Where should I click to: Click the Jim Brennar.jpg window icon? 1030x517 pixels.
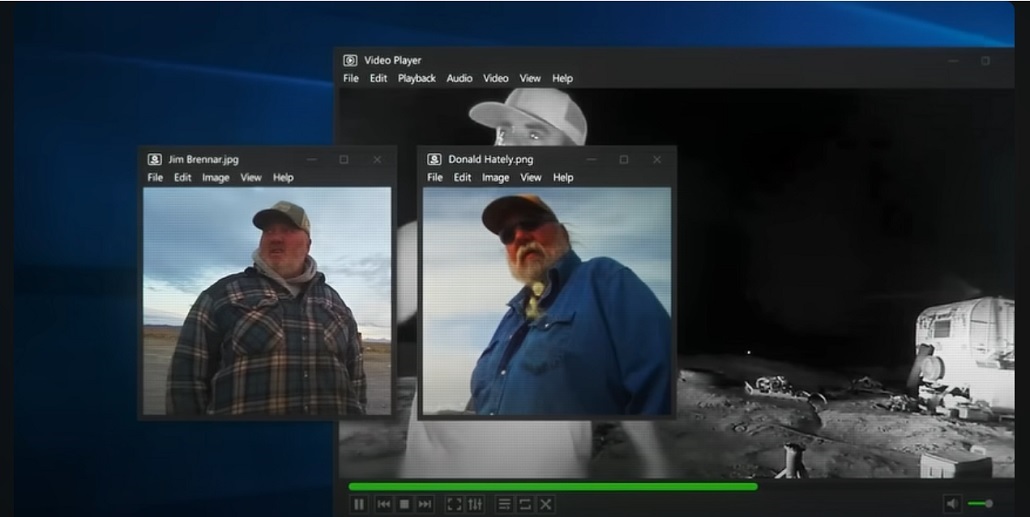154,160
